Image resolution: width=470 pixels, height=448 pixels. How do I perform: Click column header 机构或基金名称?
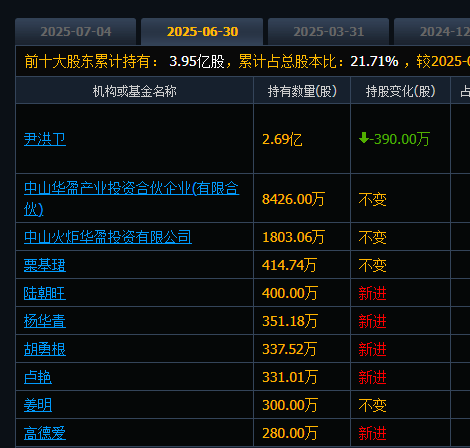coord(134,91)
